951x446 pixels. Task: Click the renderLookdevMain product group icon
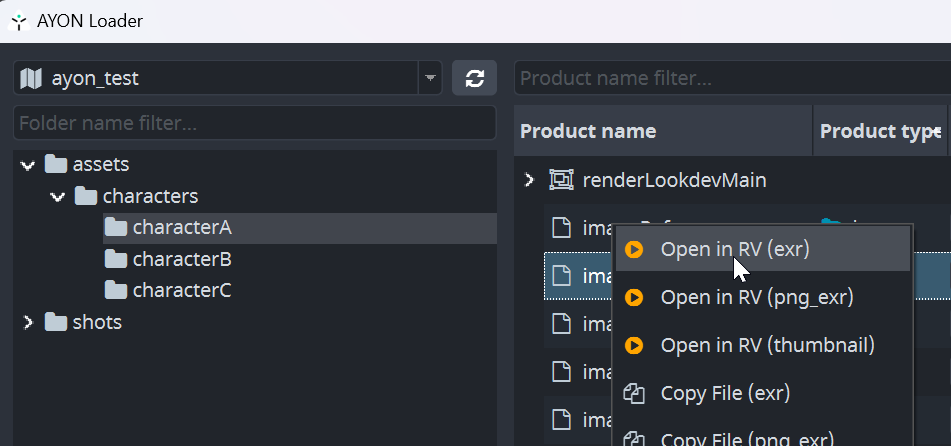561,181
